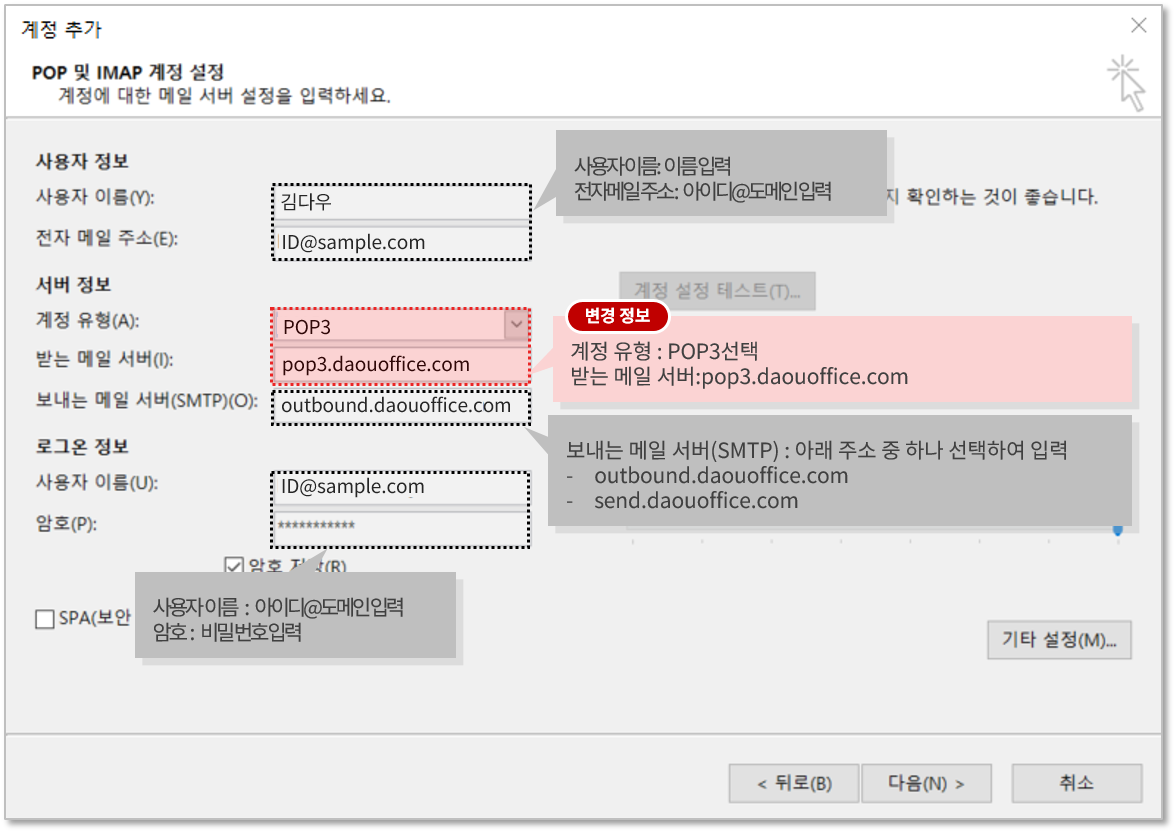Open 기타 설정(M) options
This screenshot has height=833, width=1176.
1059,640
